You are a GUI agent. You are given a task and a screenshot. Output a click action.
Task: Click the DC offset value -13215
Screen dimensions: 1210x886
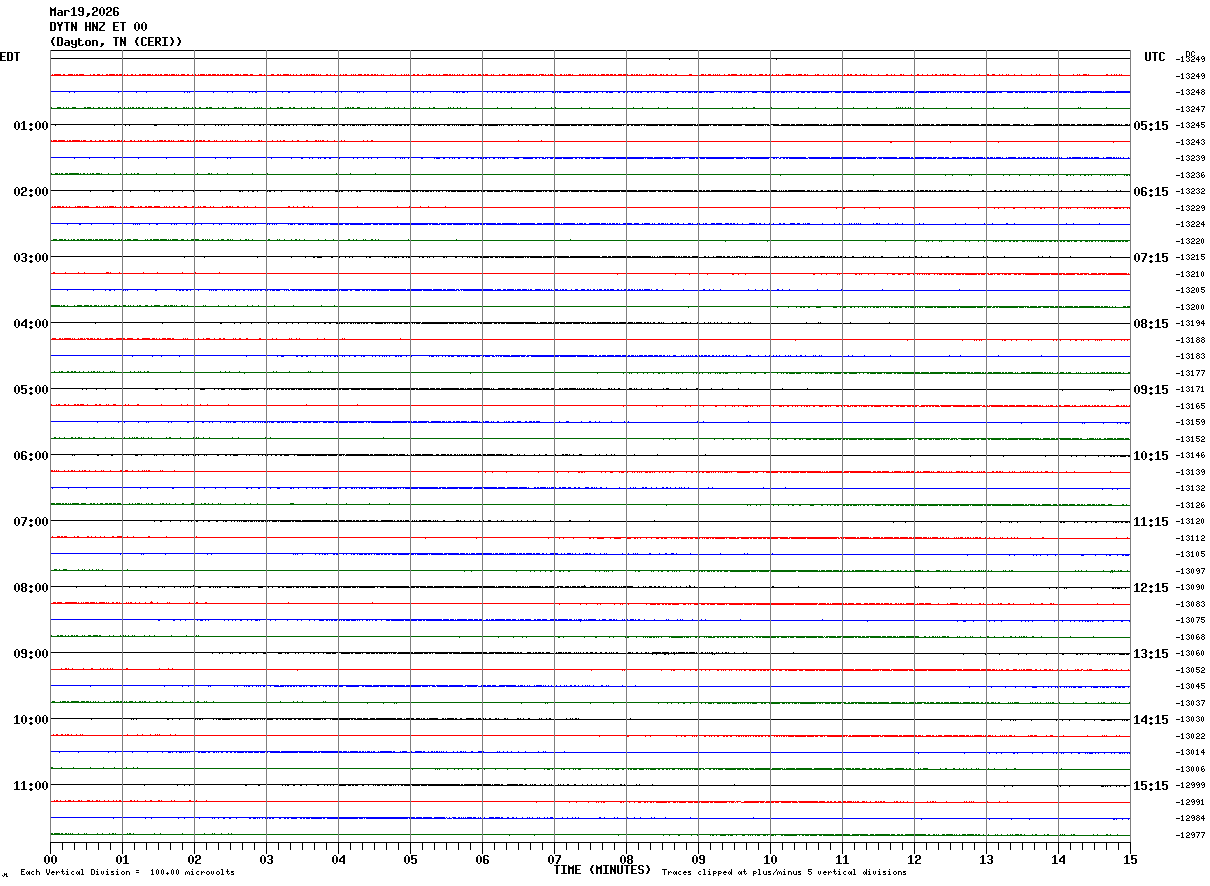[x=1190, y=257]
